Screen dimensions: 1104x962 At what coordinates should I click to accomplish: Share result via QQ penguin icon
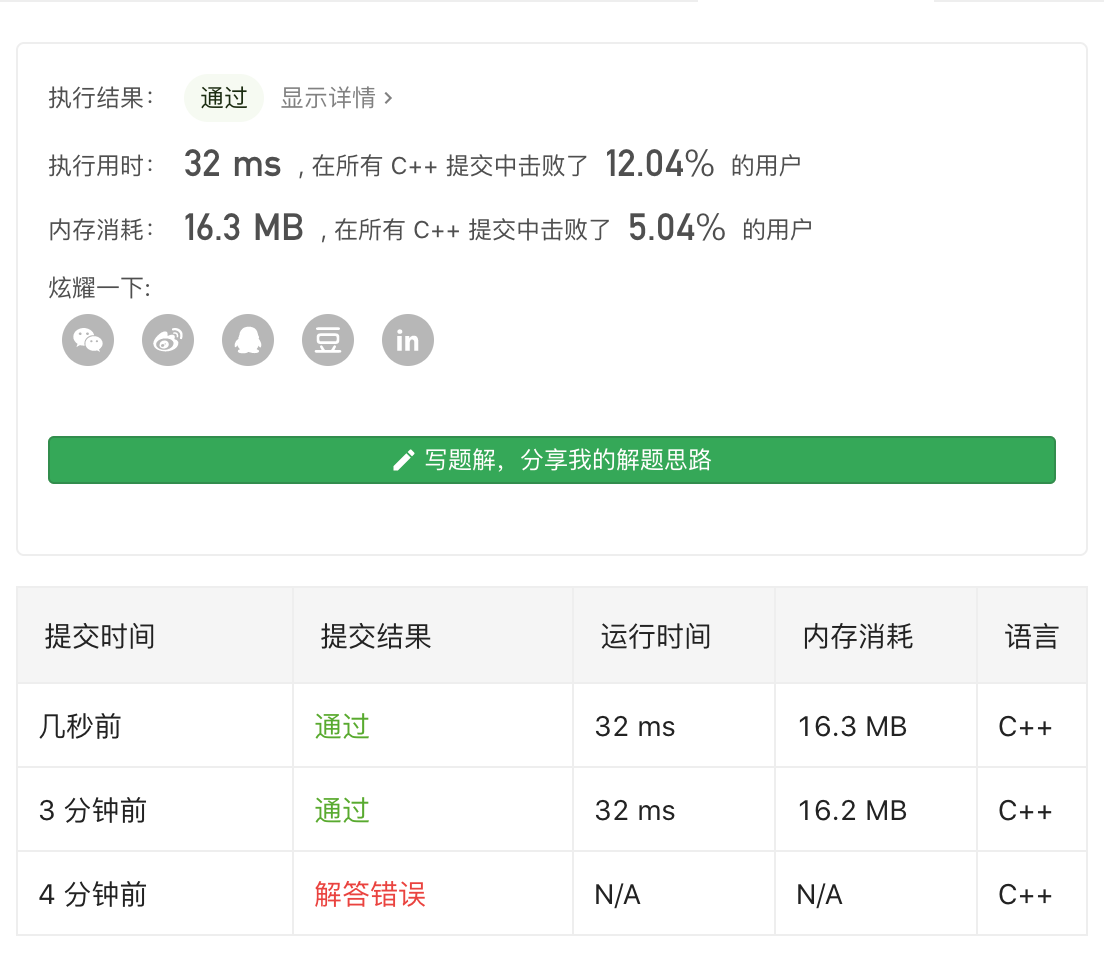point(248,340)
